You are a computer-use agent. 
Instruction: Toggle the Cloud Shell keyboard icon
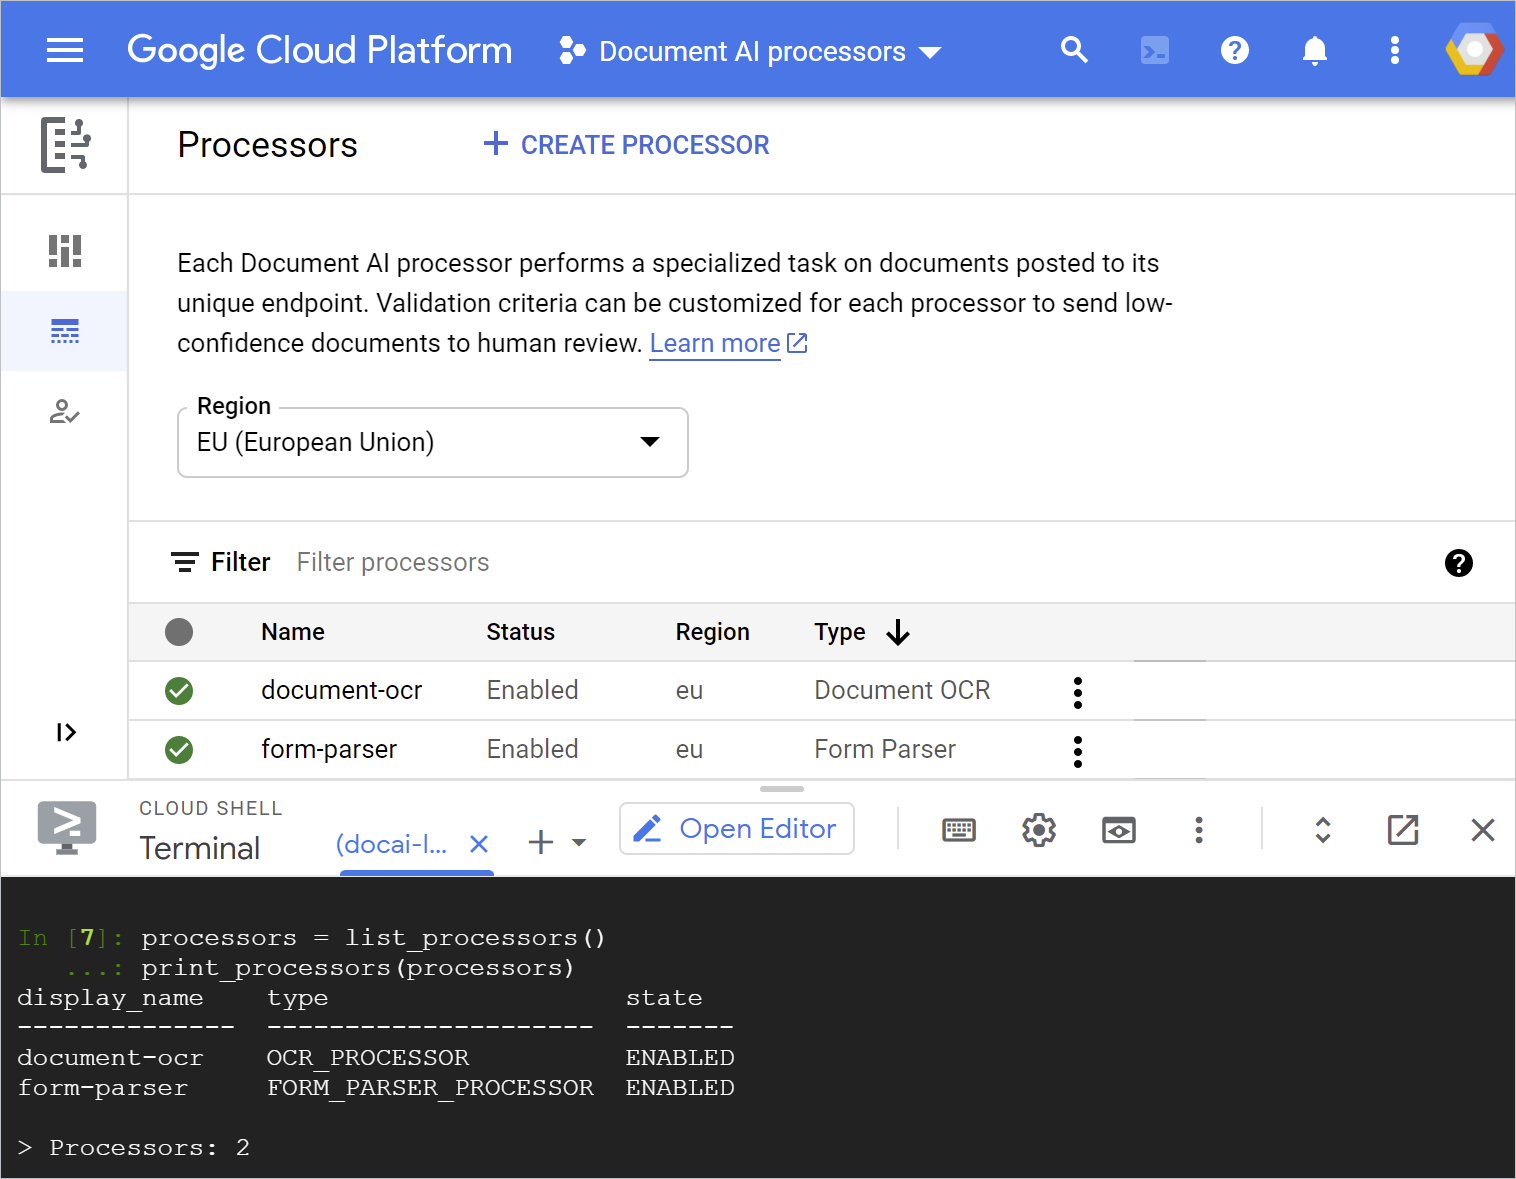pyautogui.click(x=959, y=830)
